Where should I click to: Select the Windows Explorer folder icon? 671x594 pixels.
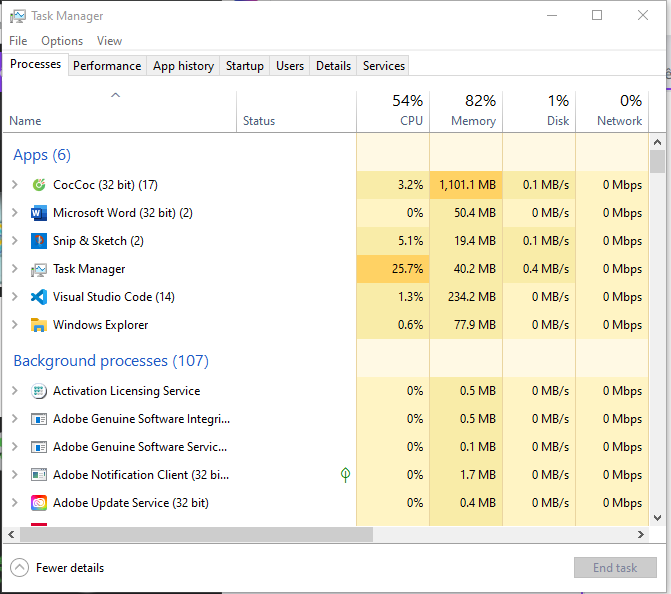(x=39, y=325)
